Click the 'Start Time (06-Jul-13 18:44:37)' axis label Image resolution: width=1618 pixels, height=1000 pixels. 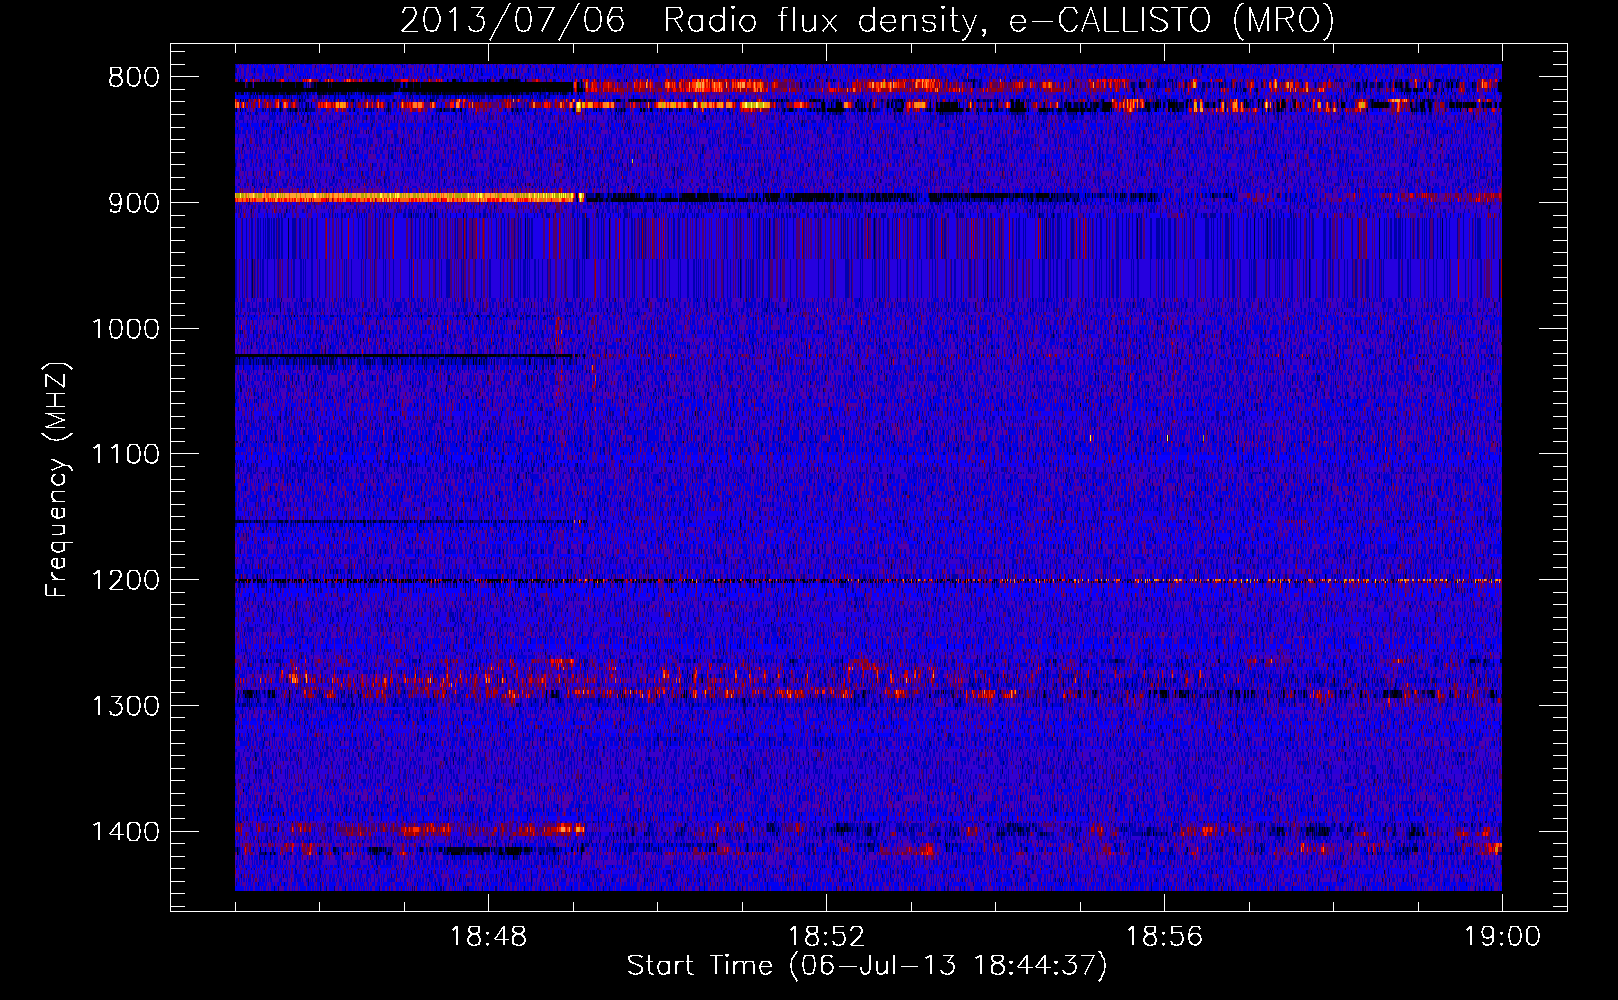click(867, 966)
